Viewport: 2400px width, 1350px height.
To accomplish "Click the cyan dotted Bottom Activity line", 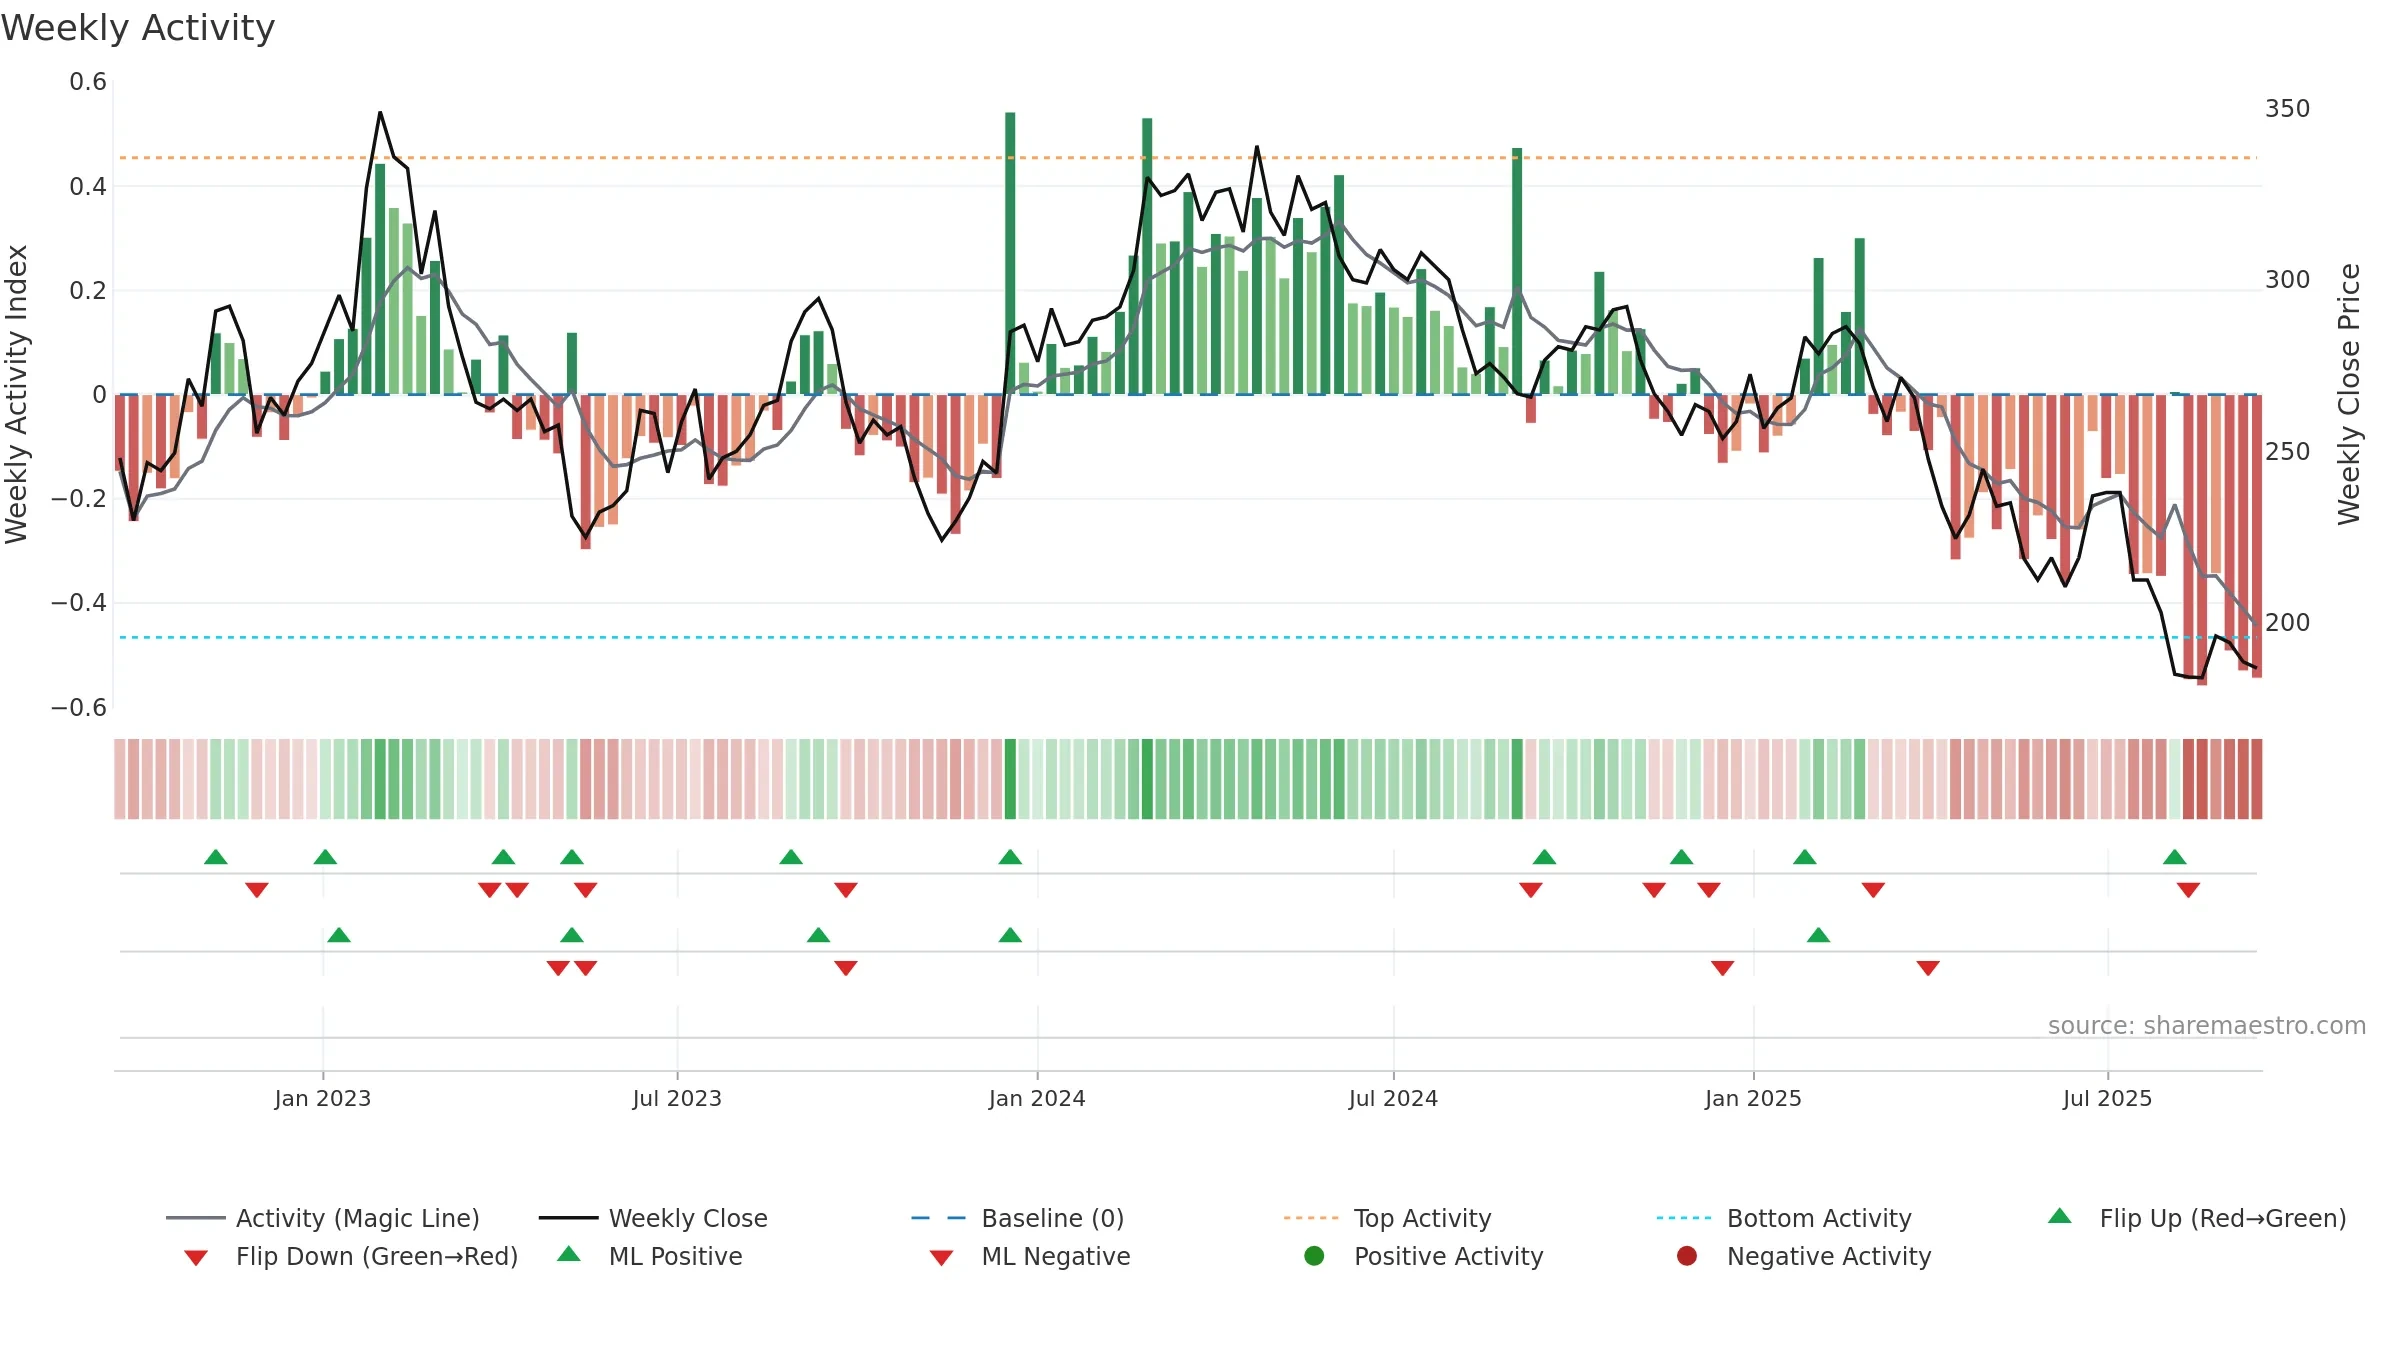I will pos(1188,637).
